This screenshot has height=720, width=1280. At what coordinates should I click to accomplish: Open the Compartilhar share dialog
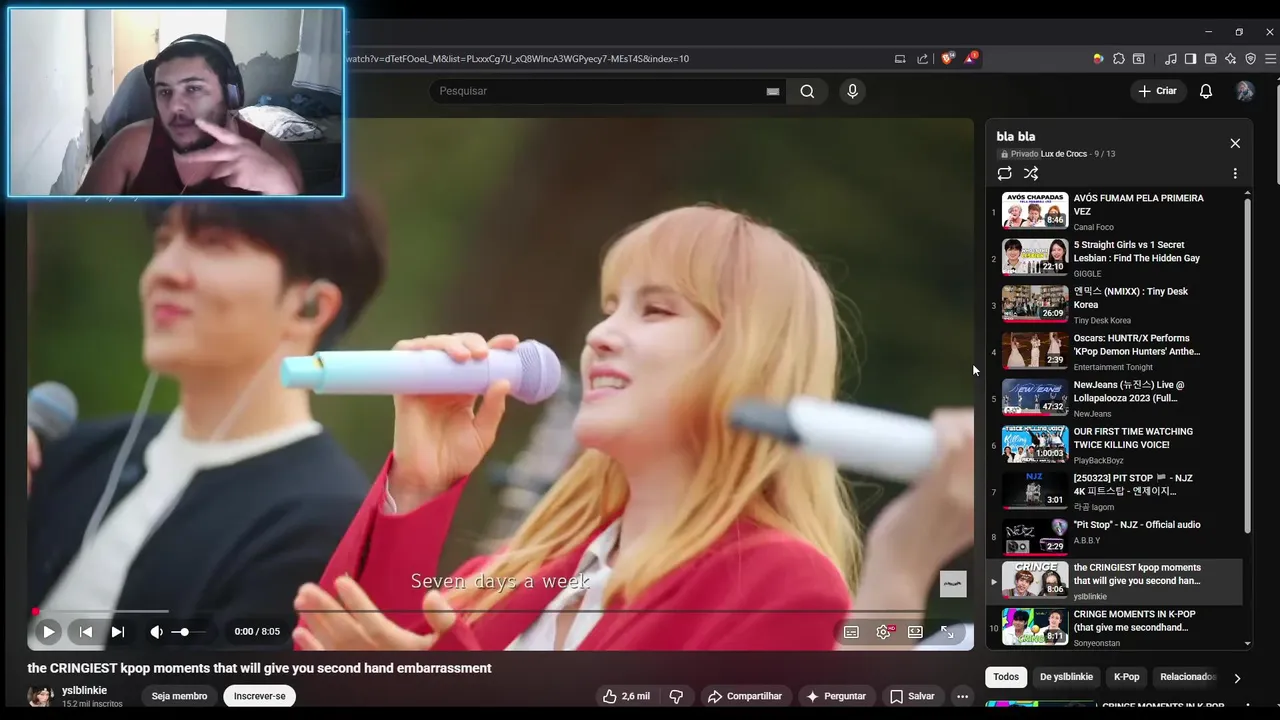(744, 696)
